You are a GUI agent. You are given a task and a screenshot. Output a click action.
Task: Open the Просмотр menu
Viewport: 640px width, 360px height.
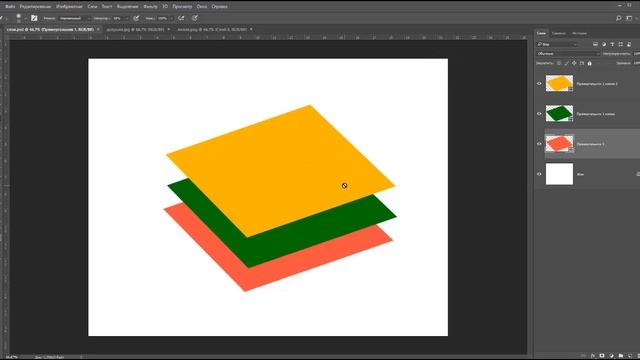point(182,7)
